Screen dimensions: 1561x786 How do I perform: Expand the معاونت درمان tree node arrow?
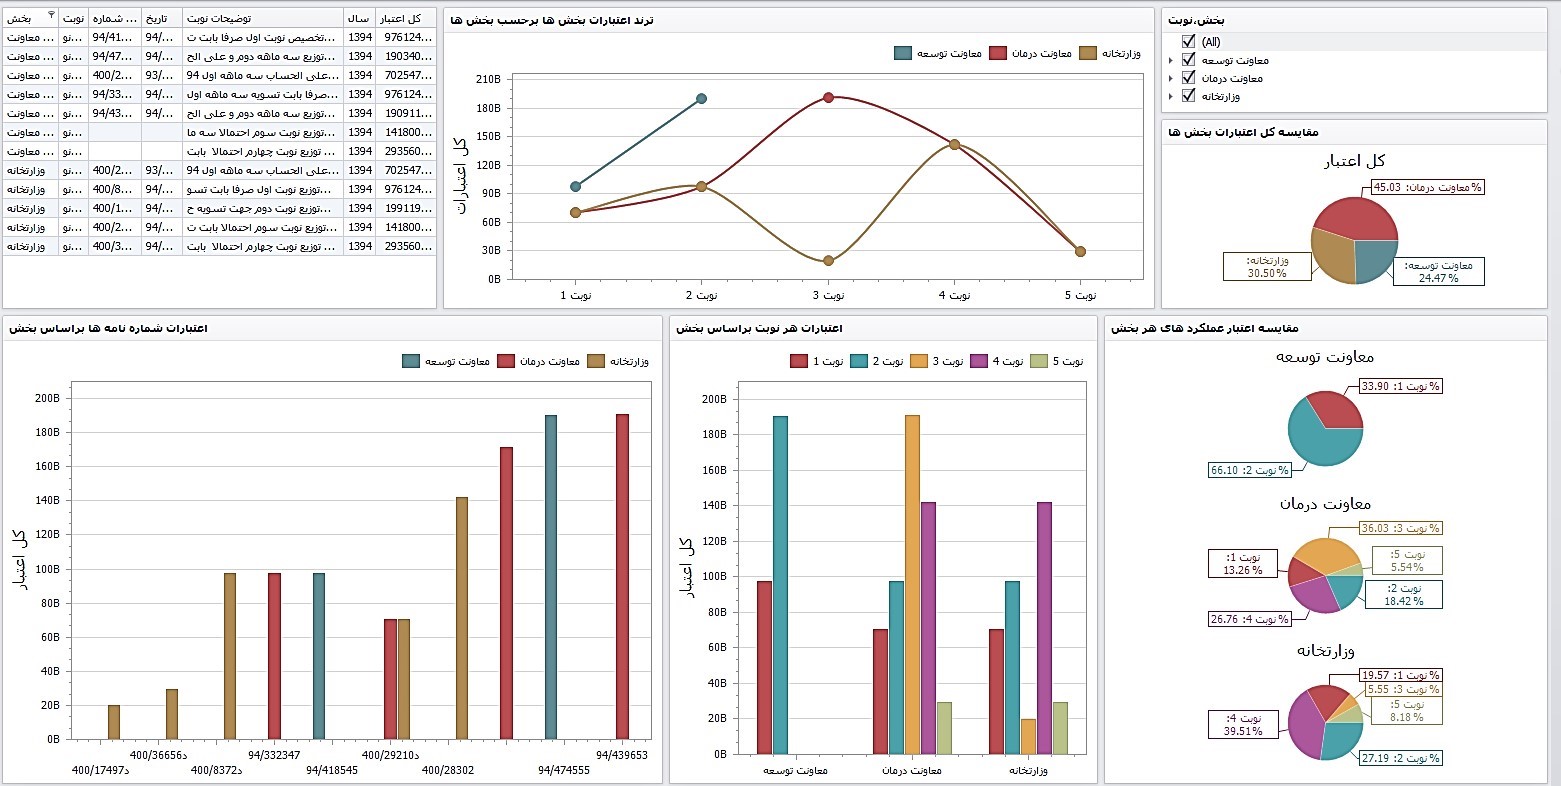coord(1171,79)
